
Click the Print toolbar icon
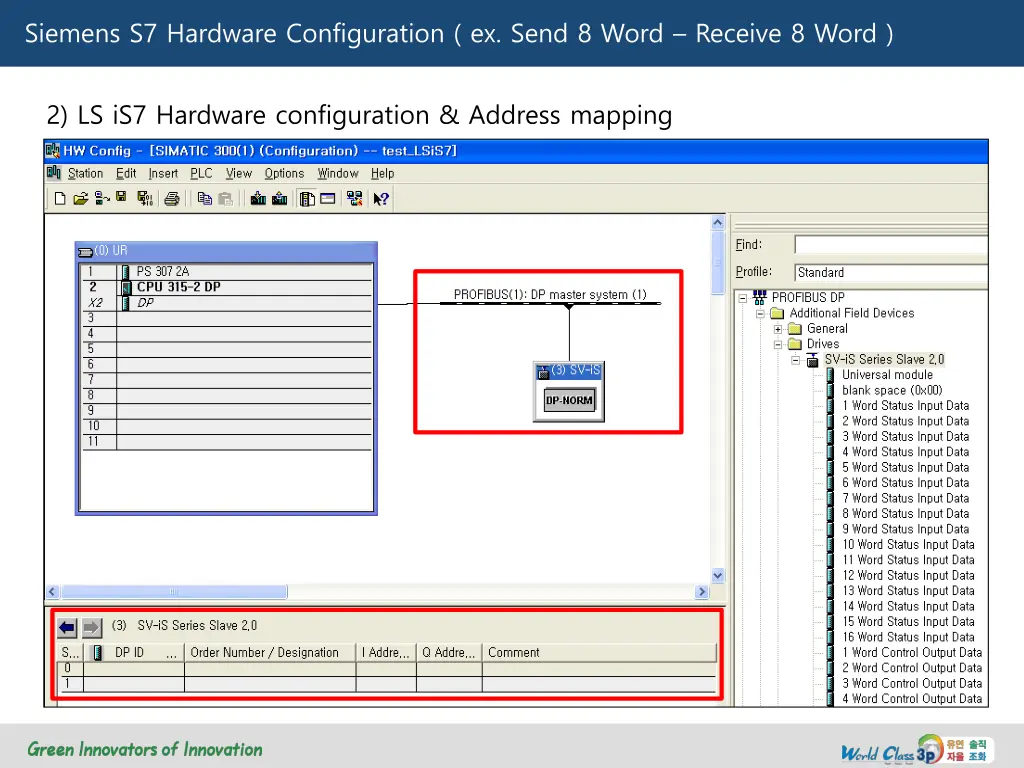[172, 199]
